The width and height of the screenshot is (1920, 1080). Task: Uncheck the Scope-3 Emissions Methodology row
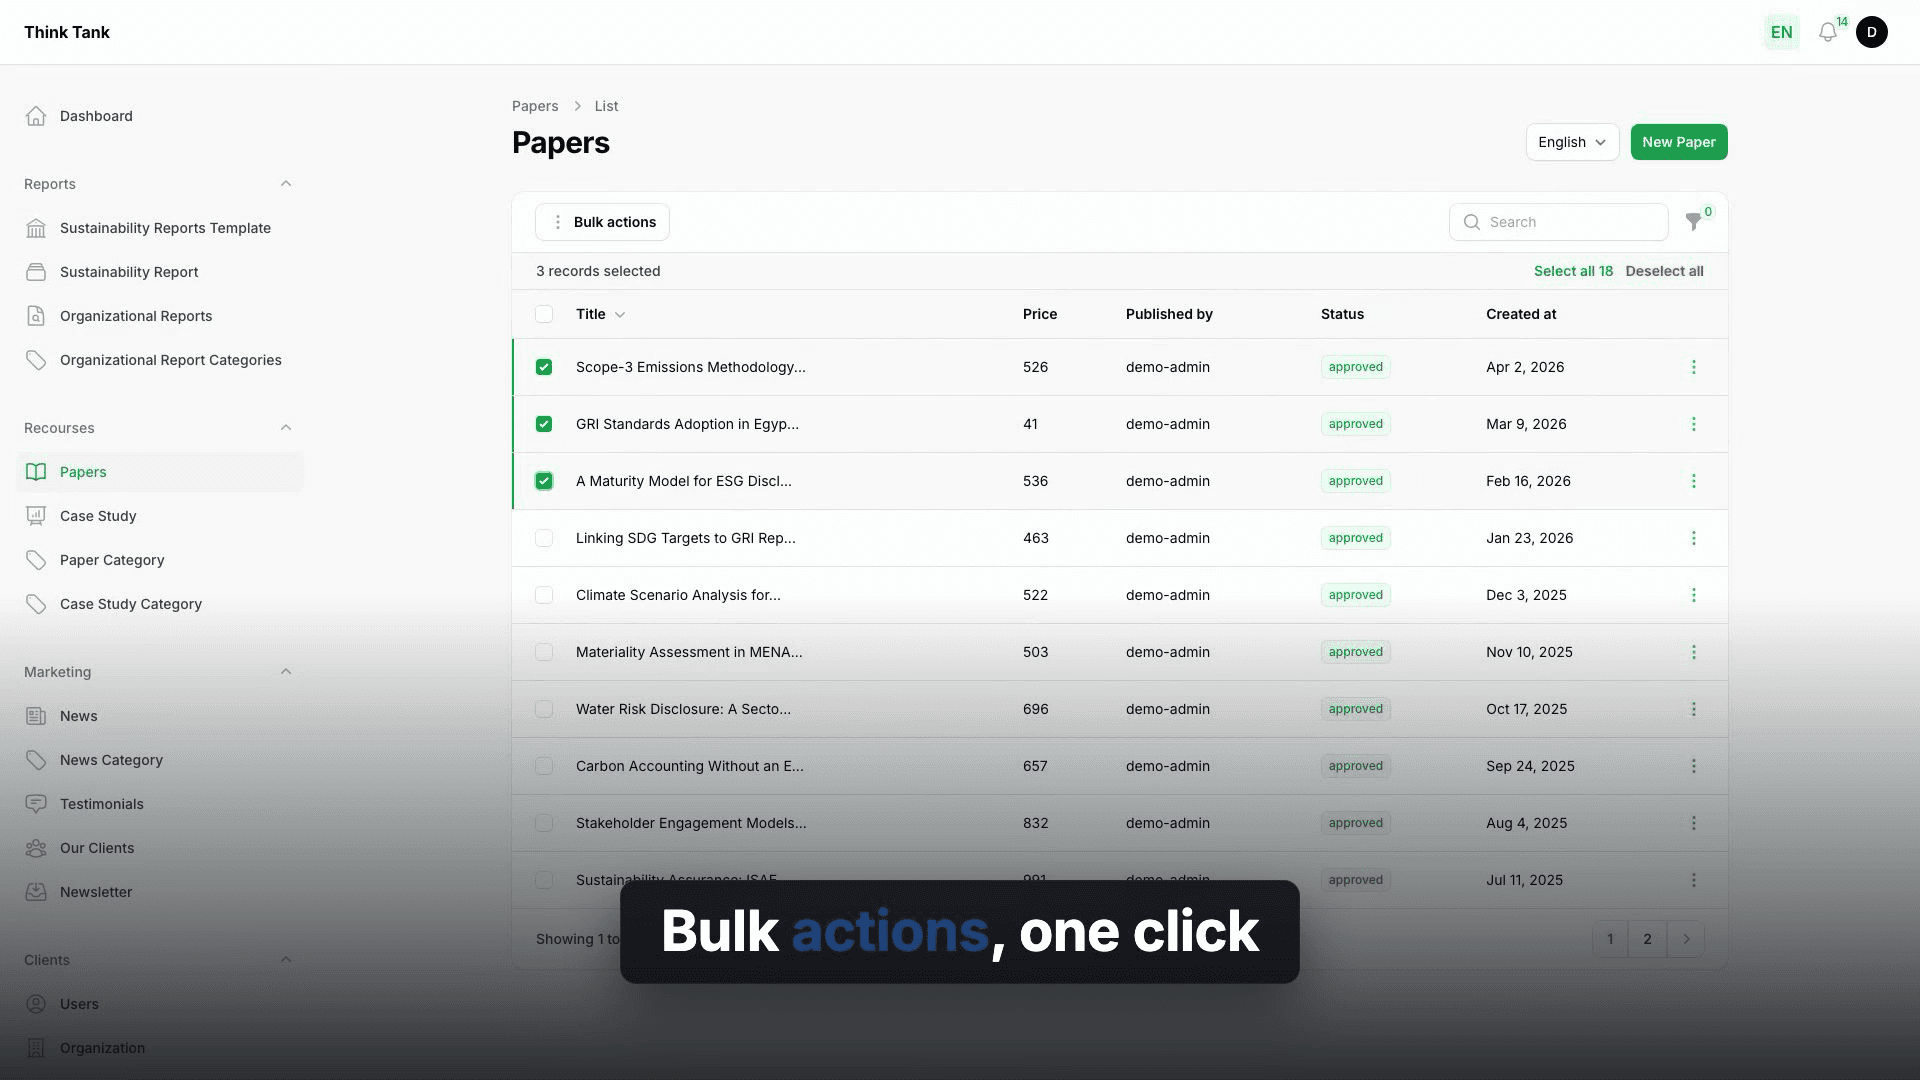coord(544,367)
